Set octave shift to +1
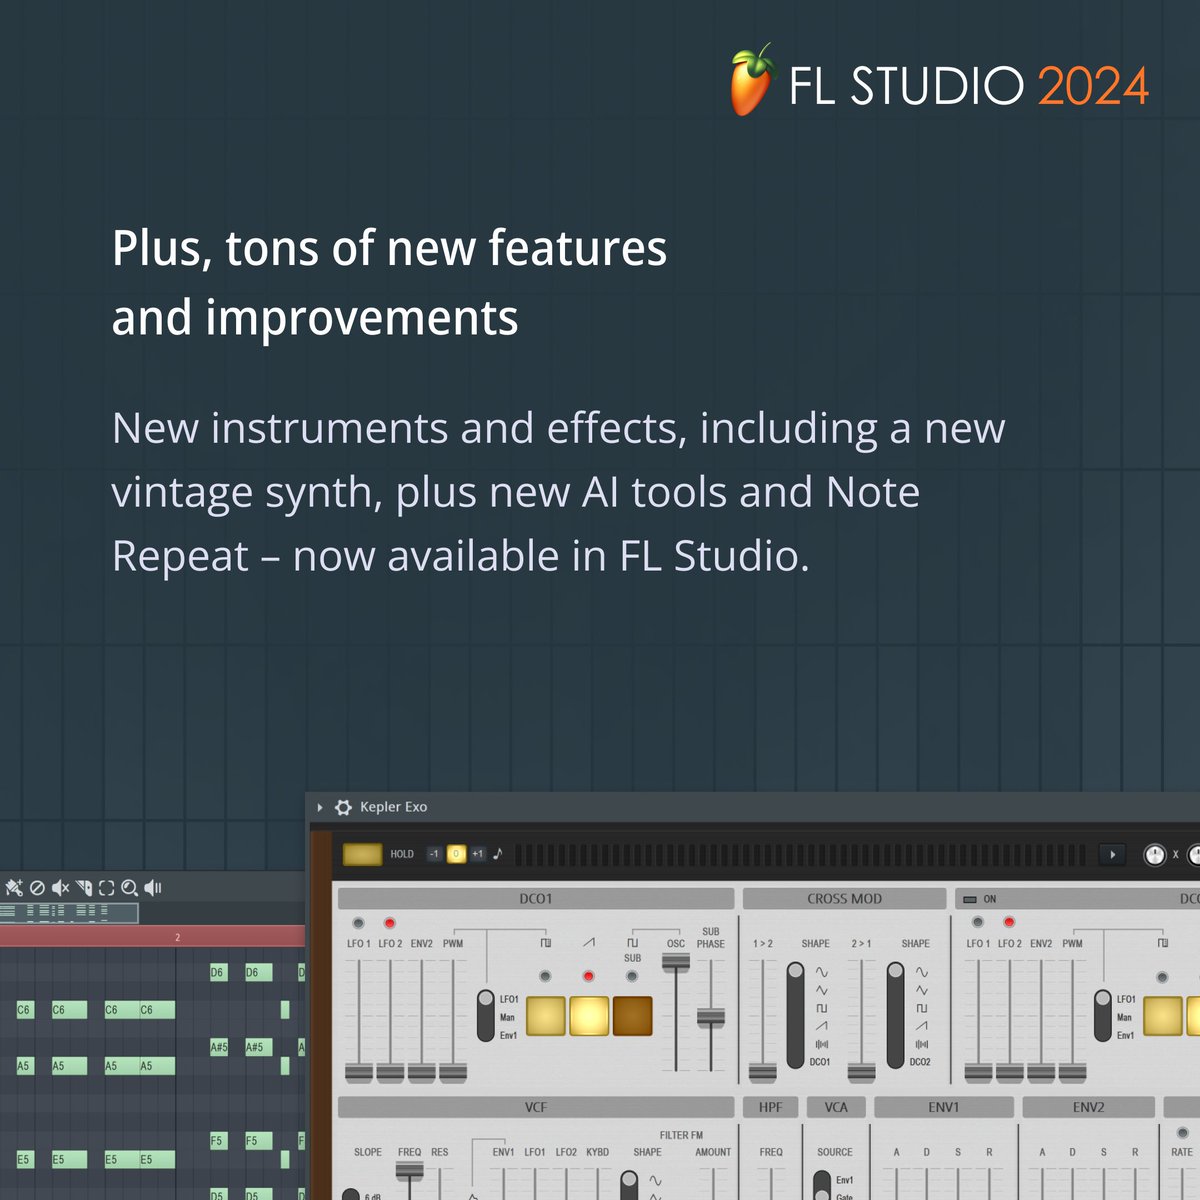The width and height of the screenshot is (1200, 1200). tap(478, 854)
